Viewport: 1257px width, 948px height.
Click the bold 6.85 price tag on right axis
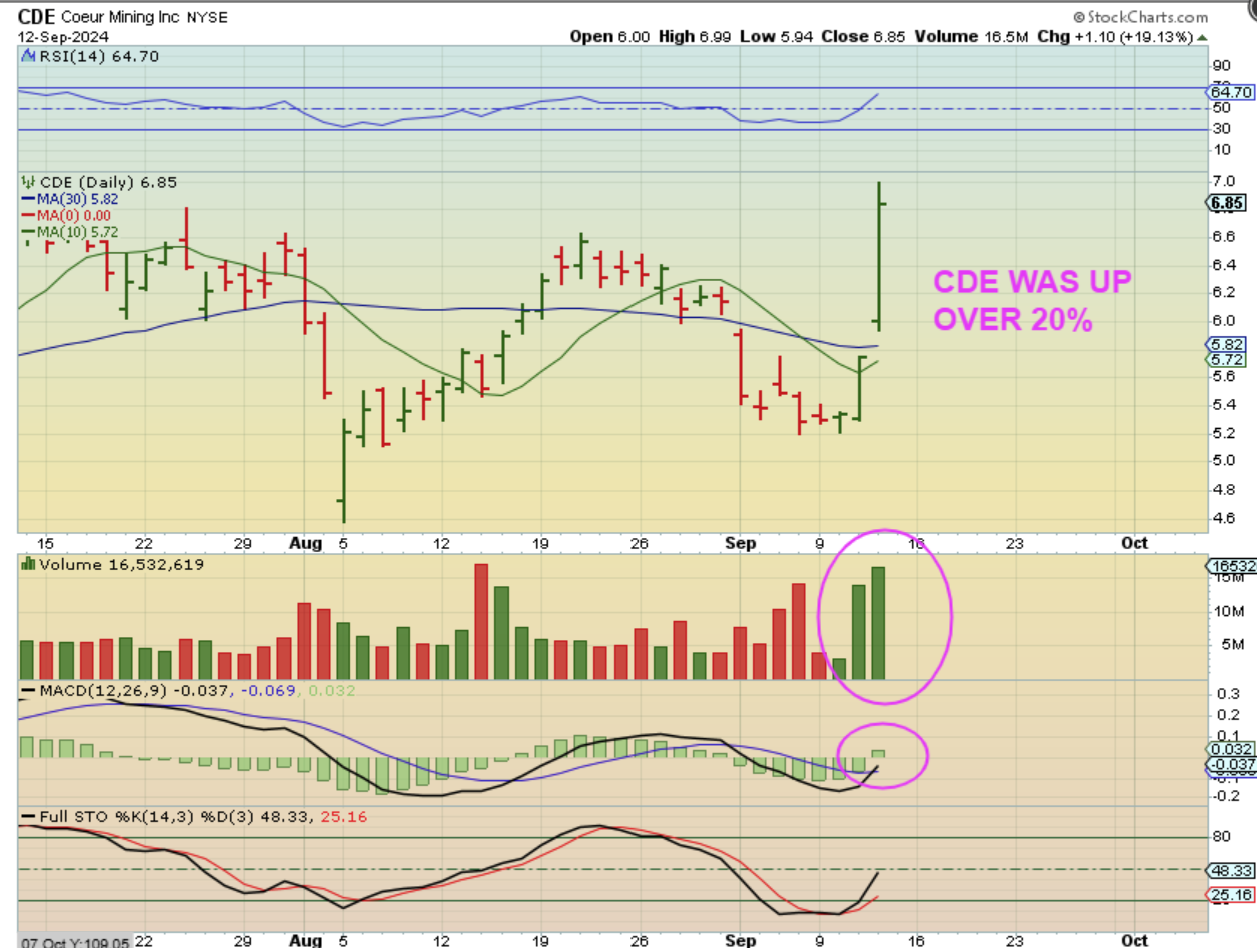1226,203
